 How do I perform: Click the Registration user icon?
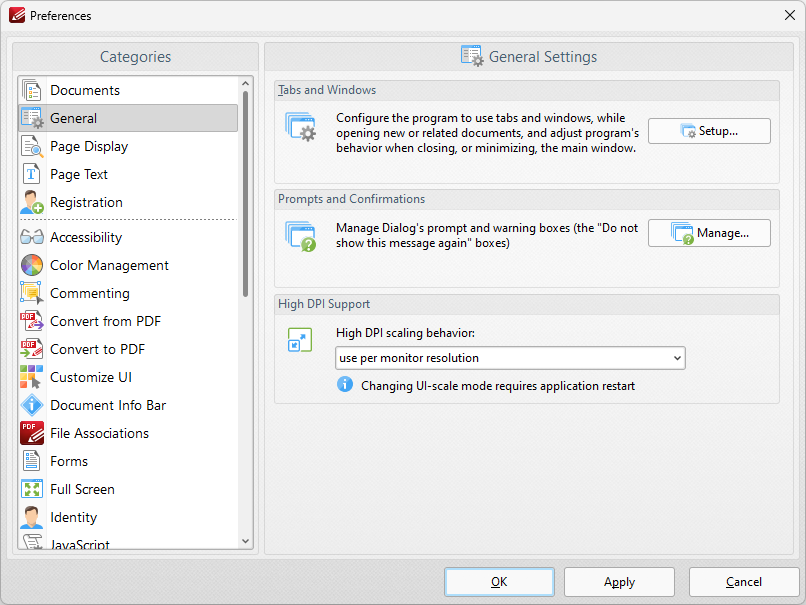pos(32,203)
